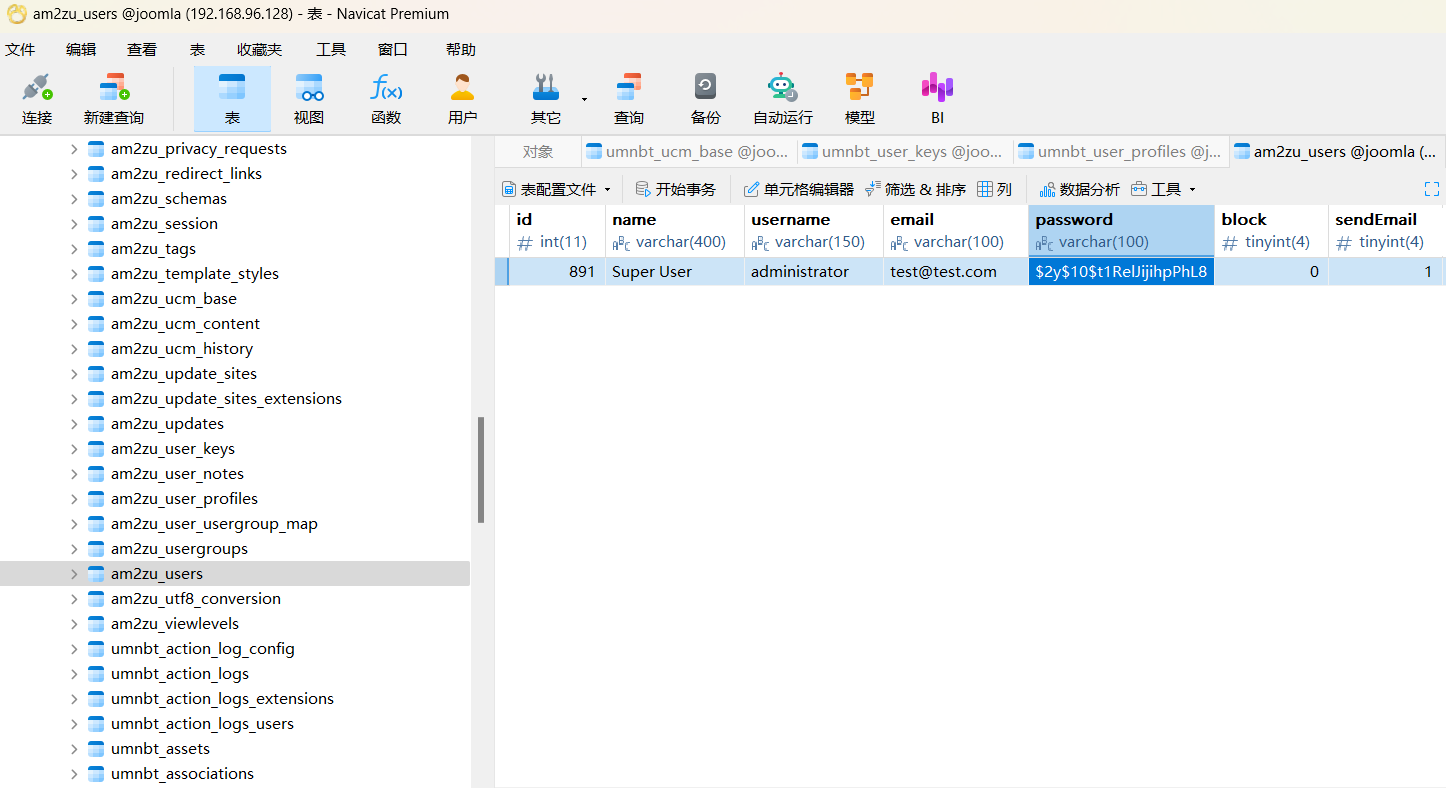Expand the am2zu_usergroups table node
1446x788 pixels.
pos(74,549)
